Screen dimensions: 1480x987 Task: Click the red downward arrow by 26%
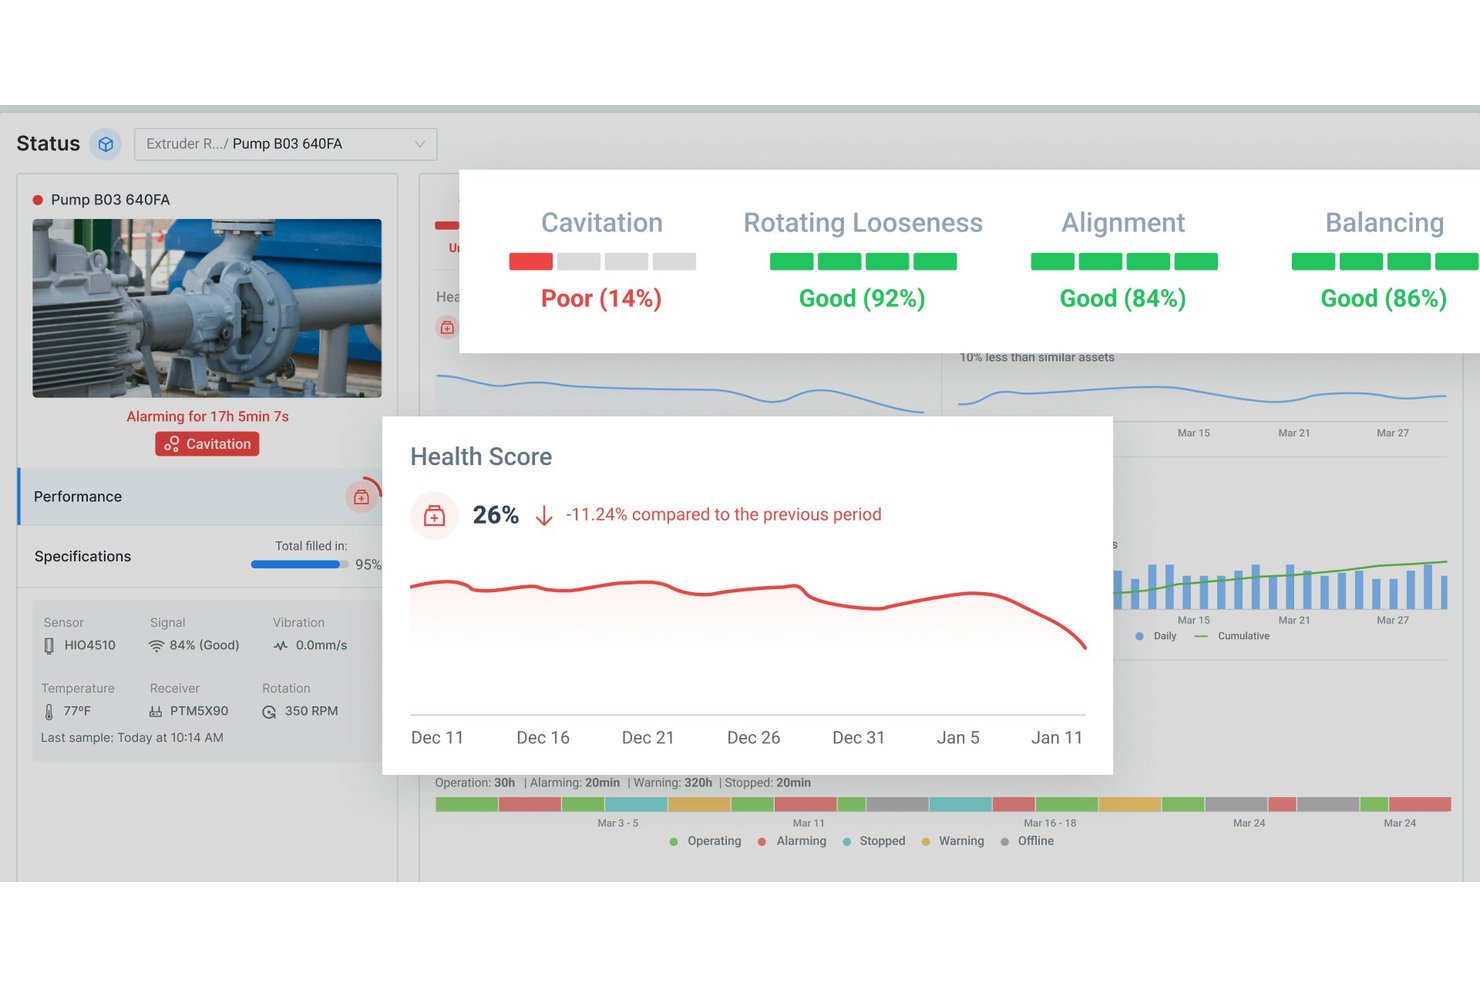[544, 515]
